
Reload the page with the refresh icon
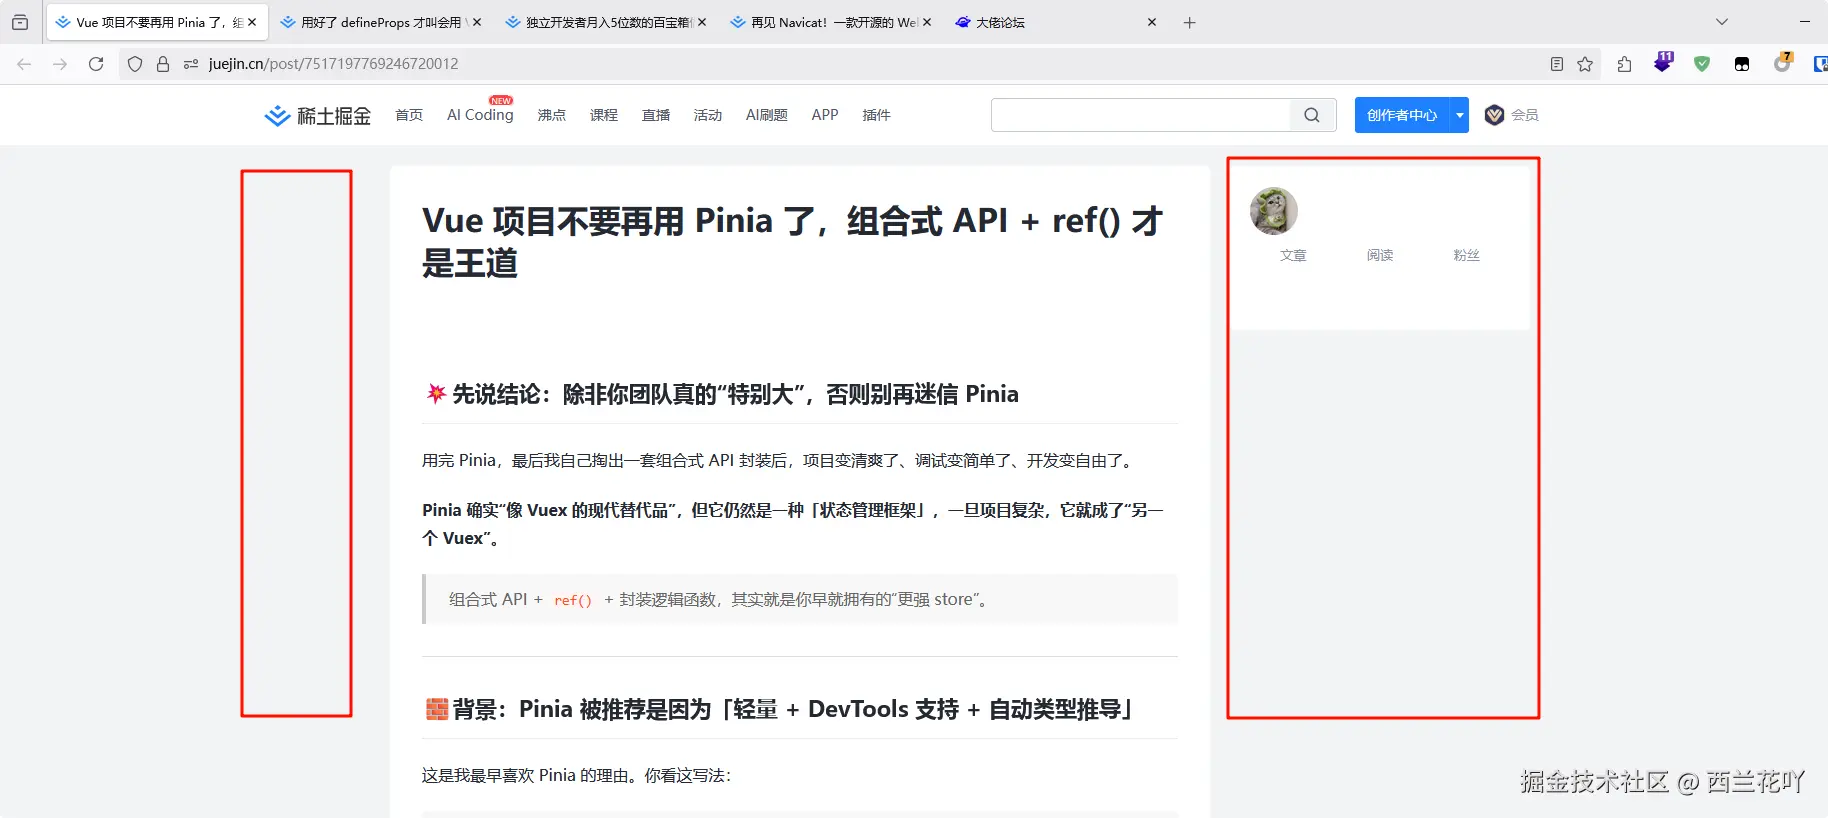tap(96, 64)
